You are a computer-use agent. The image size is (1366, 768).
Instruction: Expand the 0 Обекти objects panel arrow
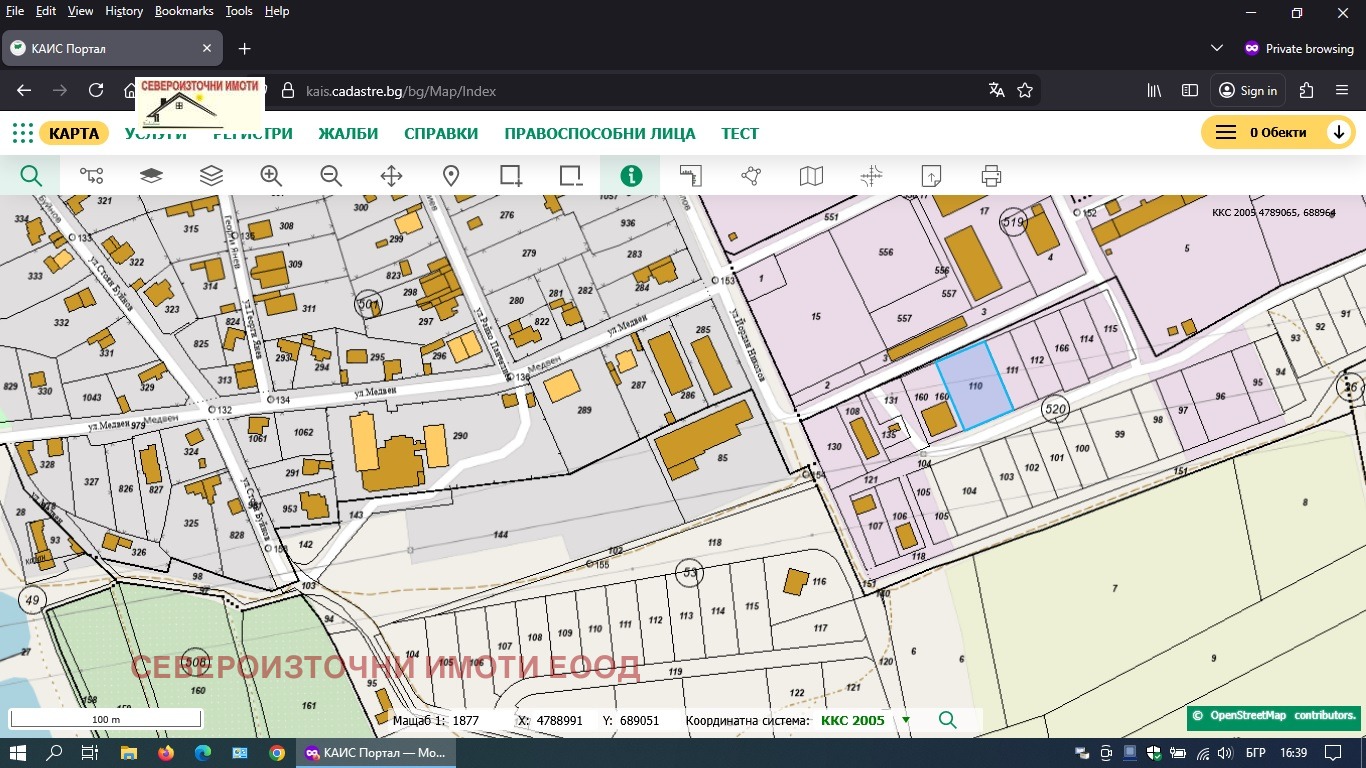tap(1338, 133)
